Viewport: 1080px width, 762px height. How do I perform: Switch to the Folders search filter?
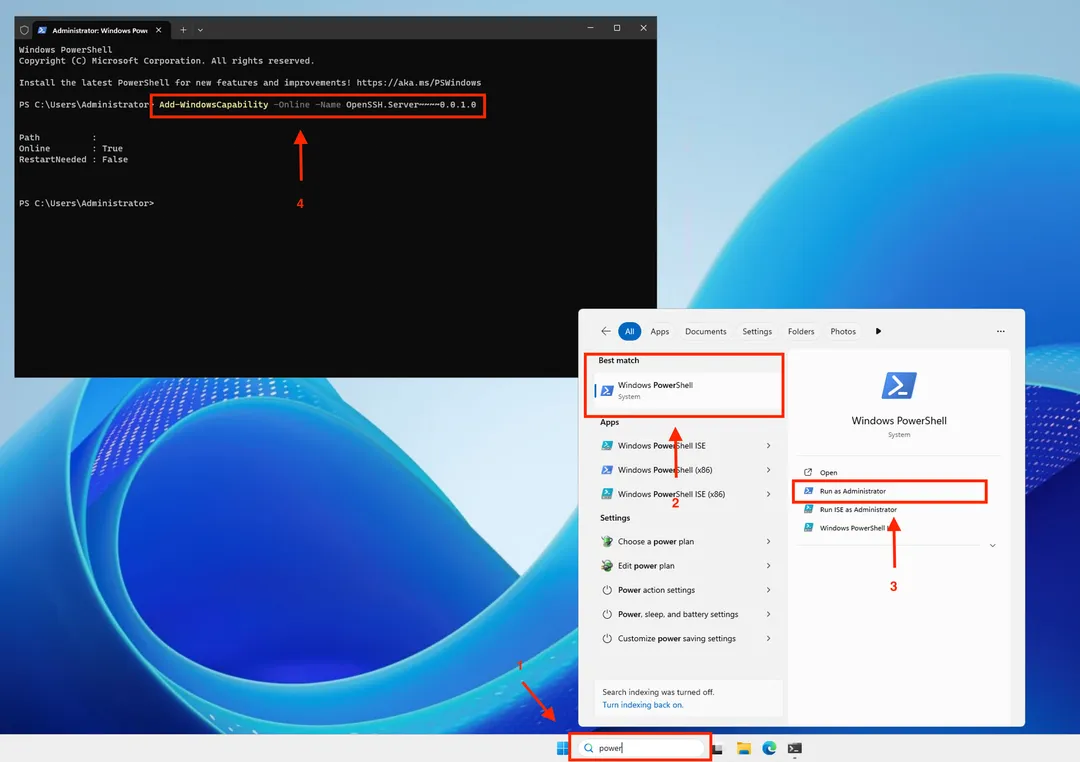click(x=801, y=331)
